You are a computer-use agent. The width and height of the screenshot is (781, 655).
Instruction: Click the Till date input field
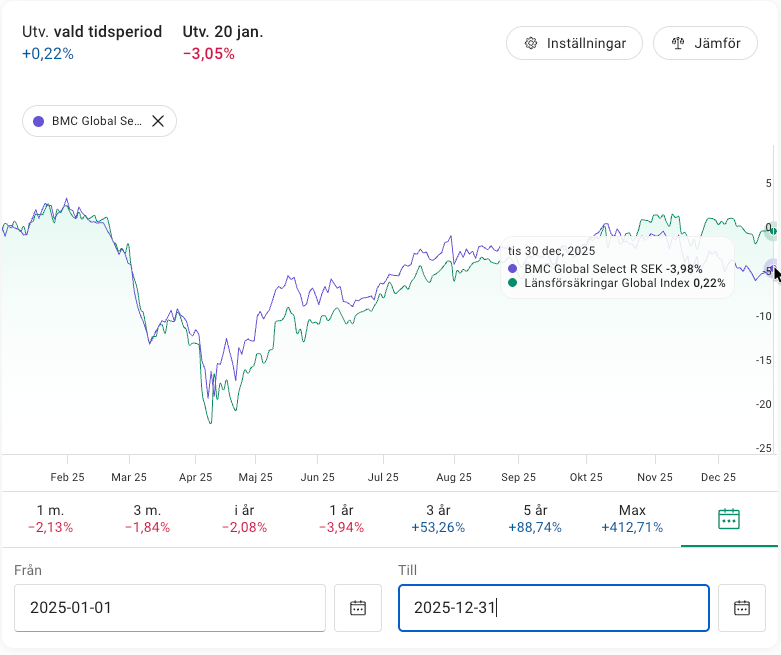point(553,608)
